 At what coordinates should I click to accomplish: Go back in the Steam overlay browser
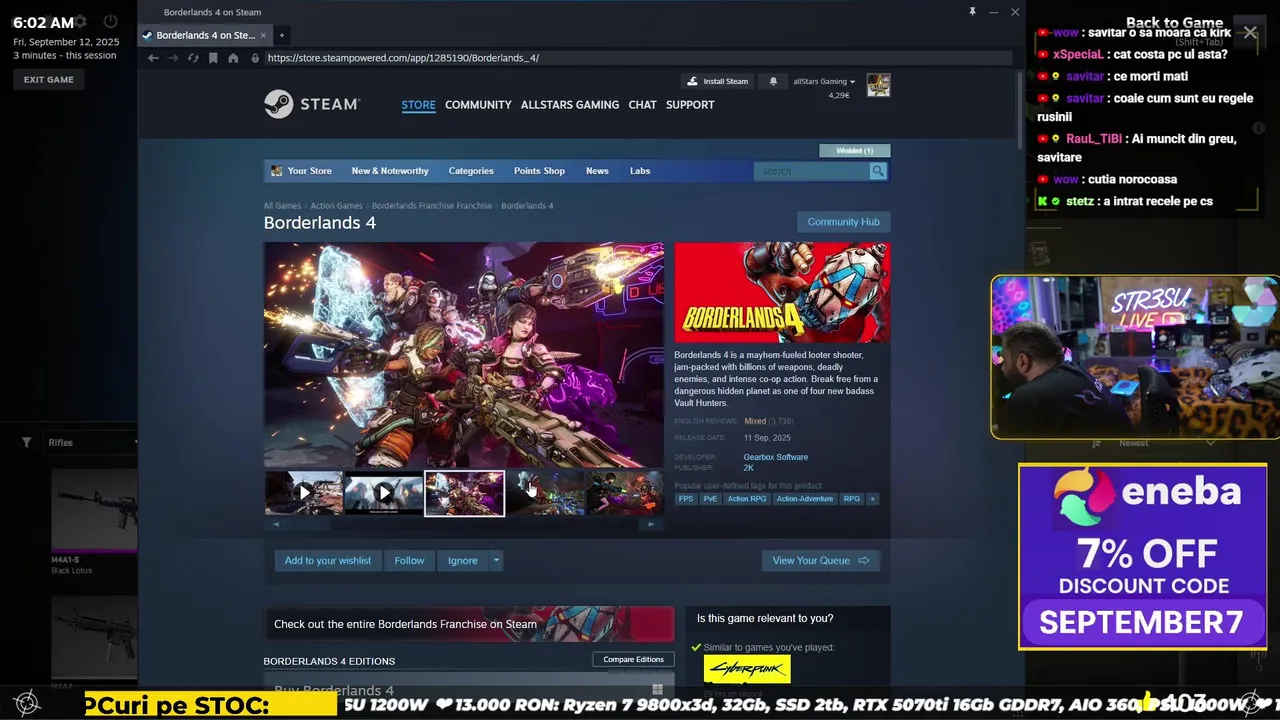pos(153,58)
